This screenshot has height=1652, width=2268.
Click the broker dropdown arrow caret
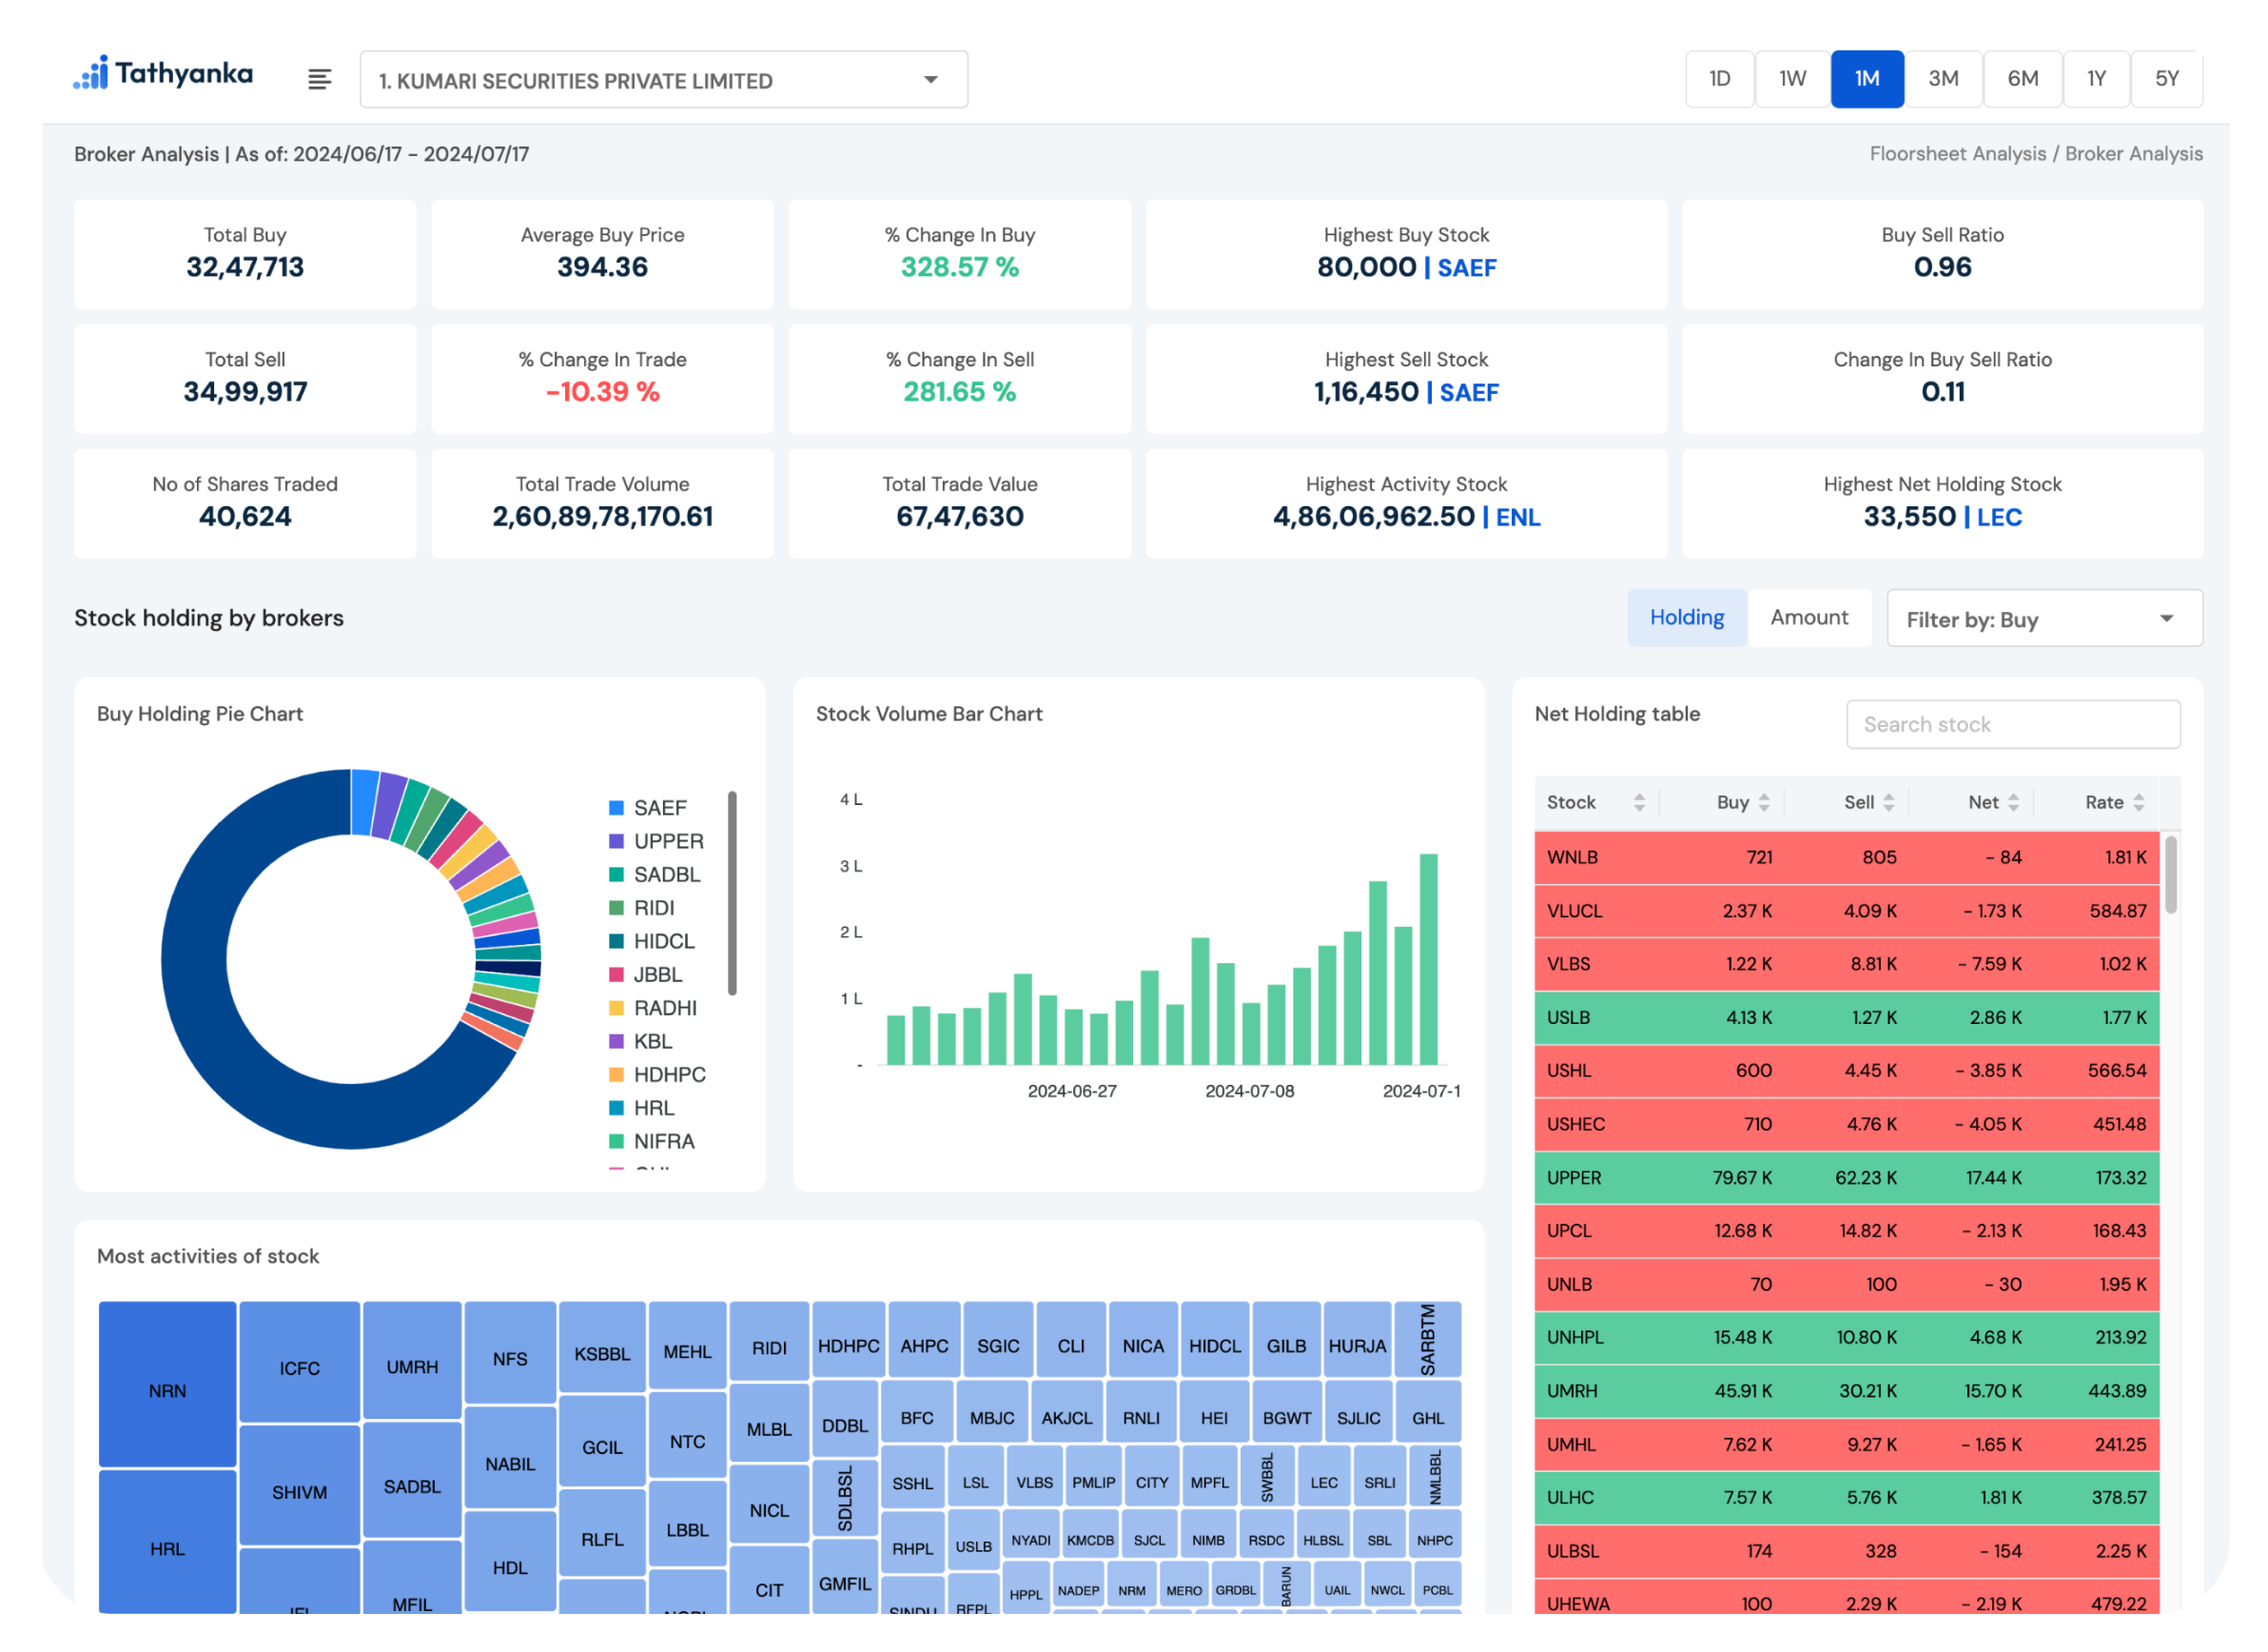[931, 80]
